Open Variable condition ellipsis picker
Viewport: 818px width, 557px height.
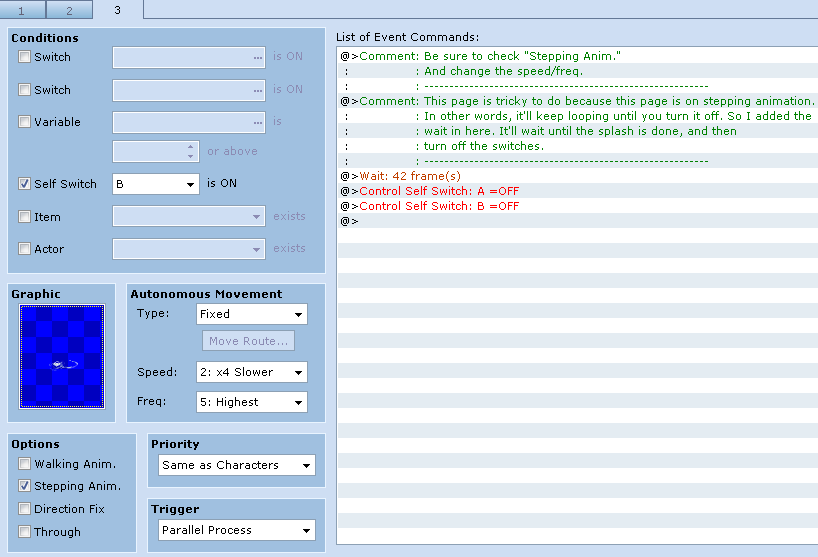coord(258,123)
